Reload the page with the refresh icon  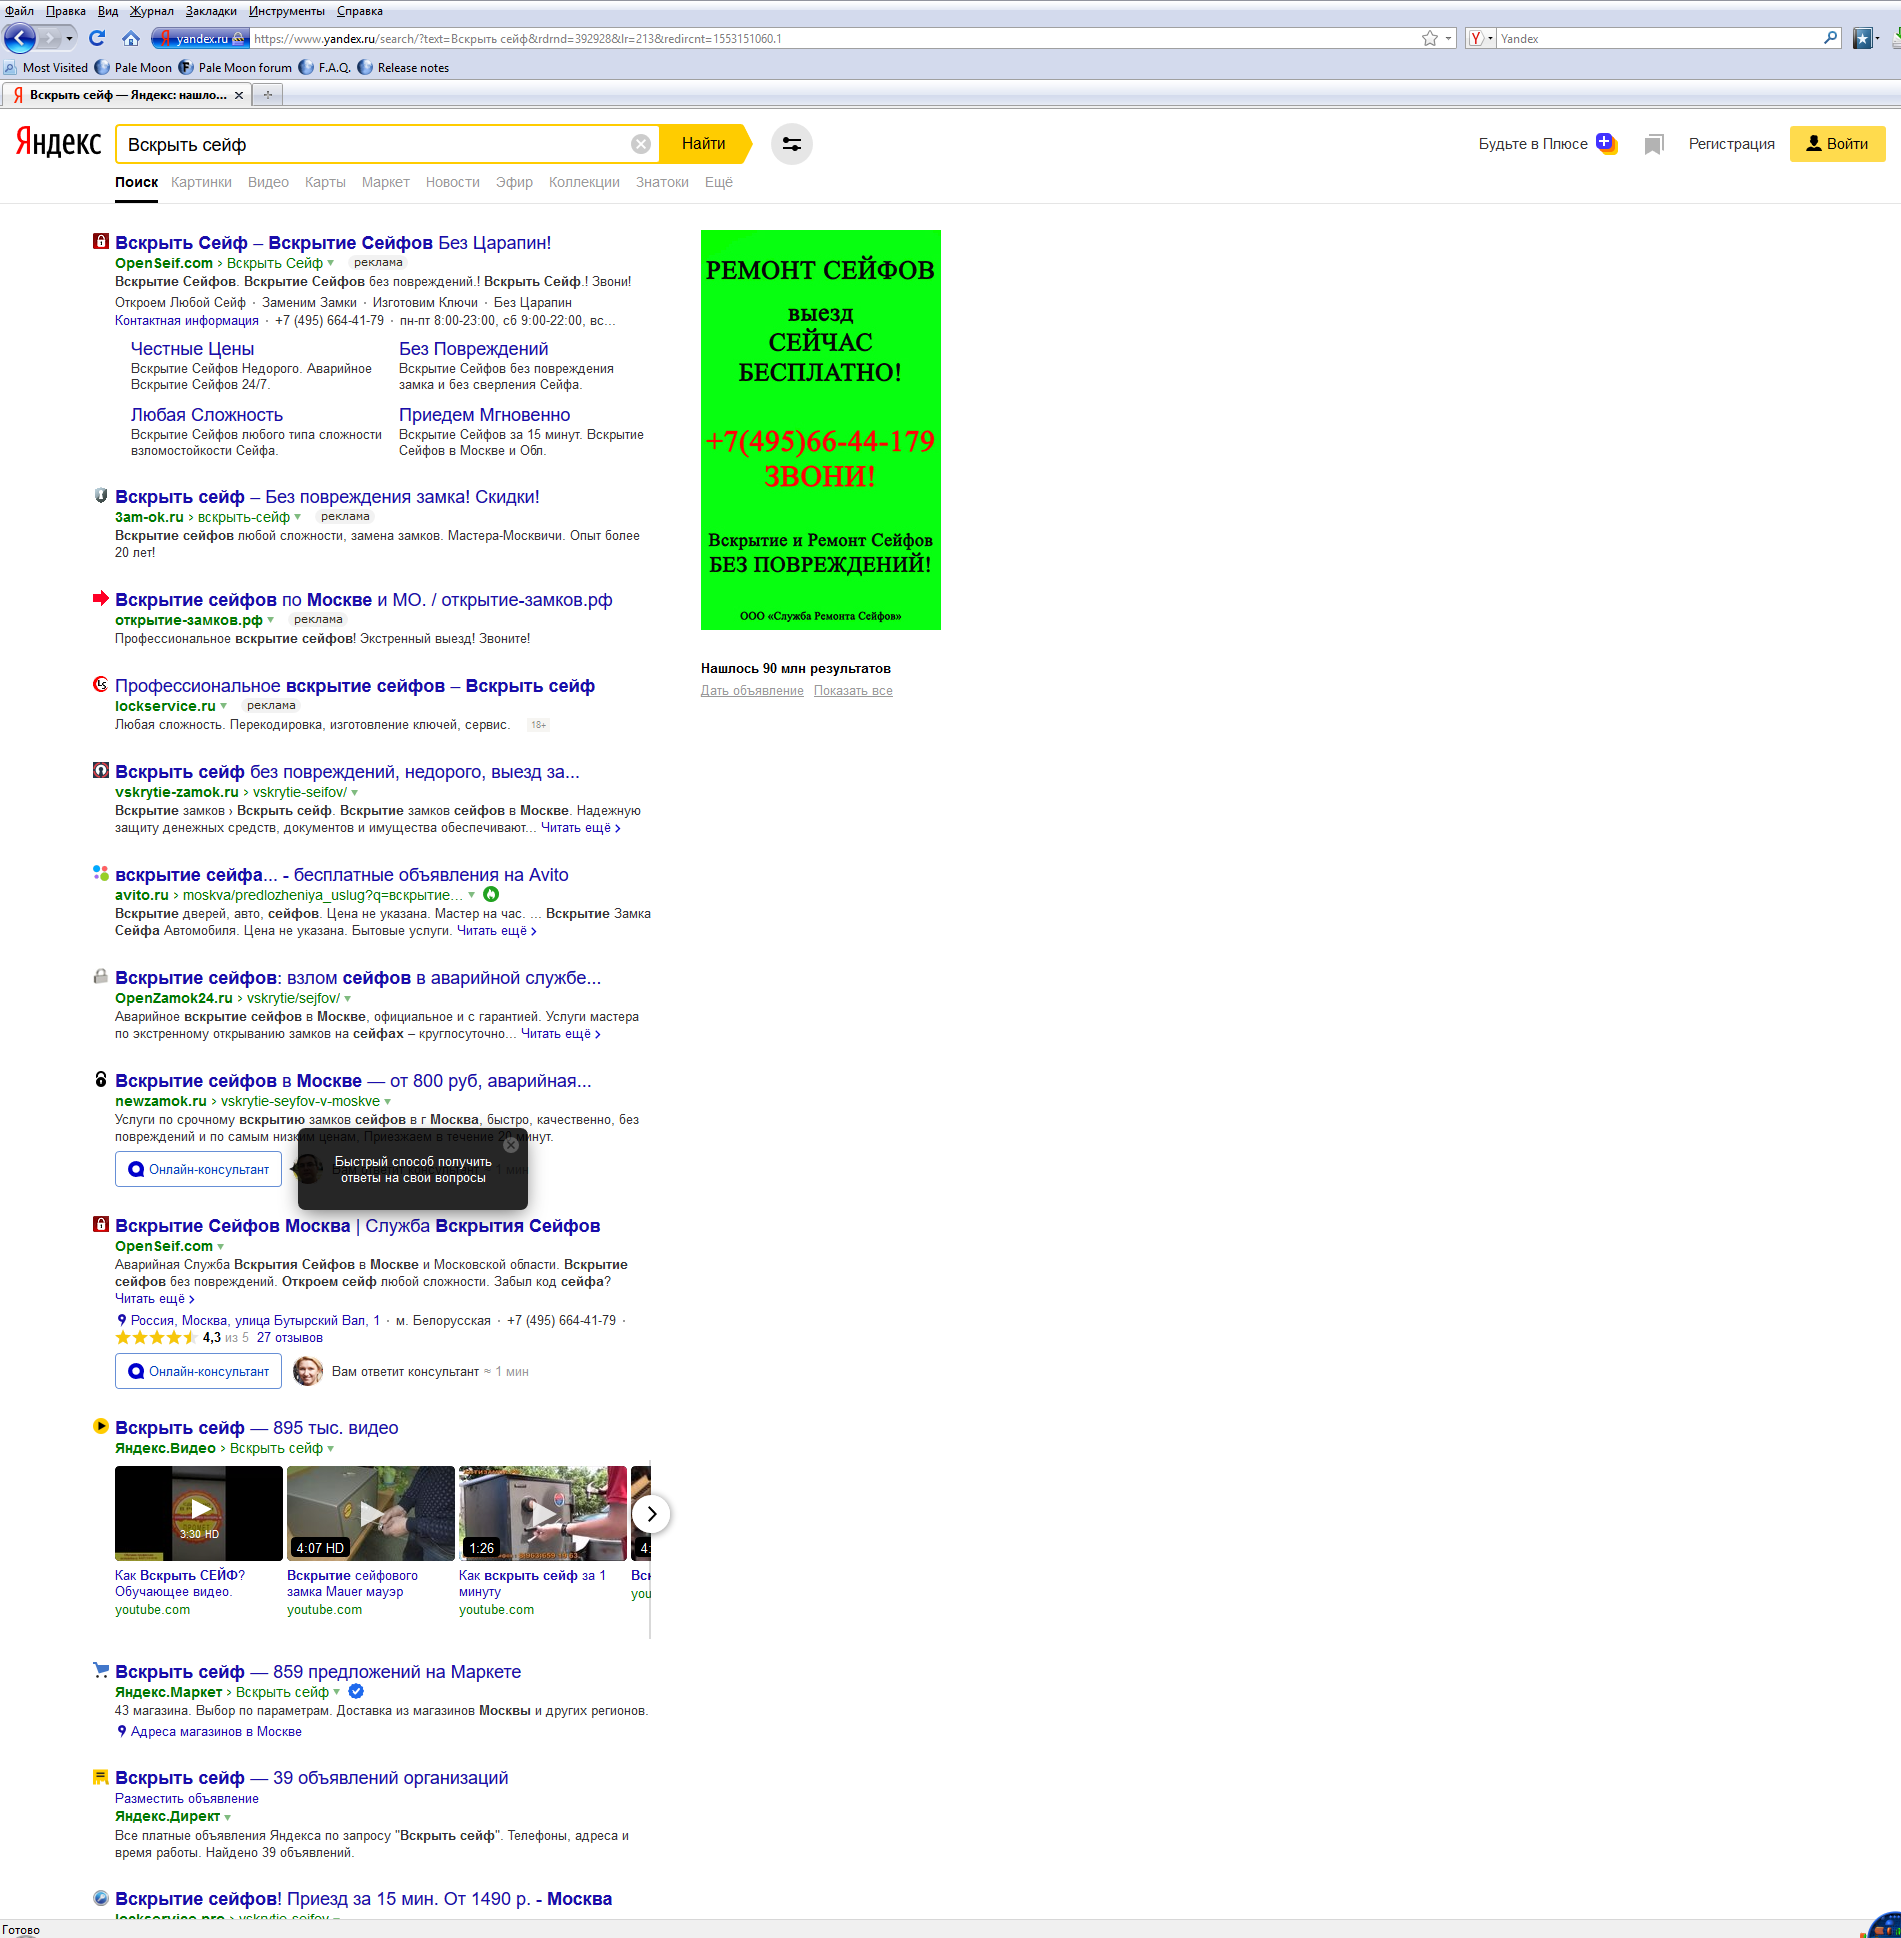tap(97, 38)
